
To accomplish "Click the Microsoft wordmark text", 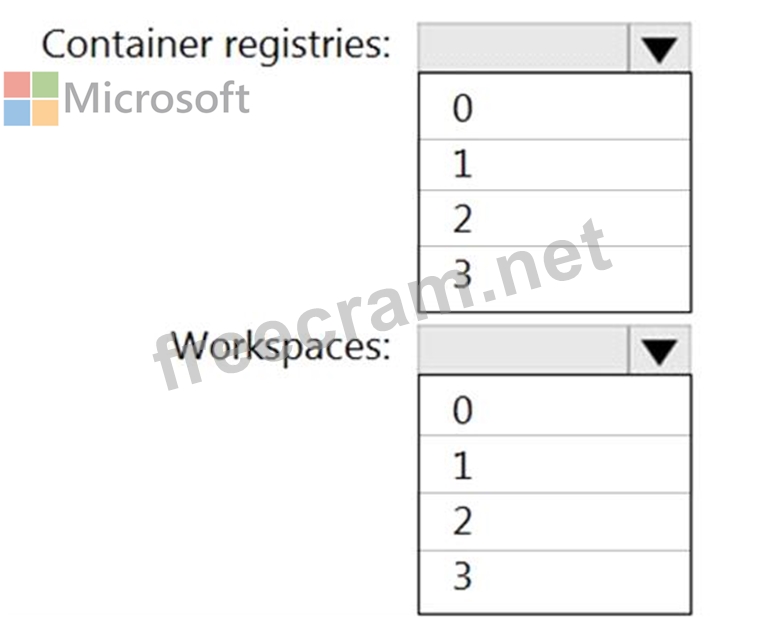I will pyautogui.click(x=156, y=98).
